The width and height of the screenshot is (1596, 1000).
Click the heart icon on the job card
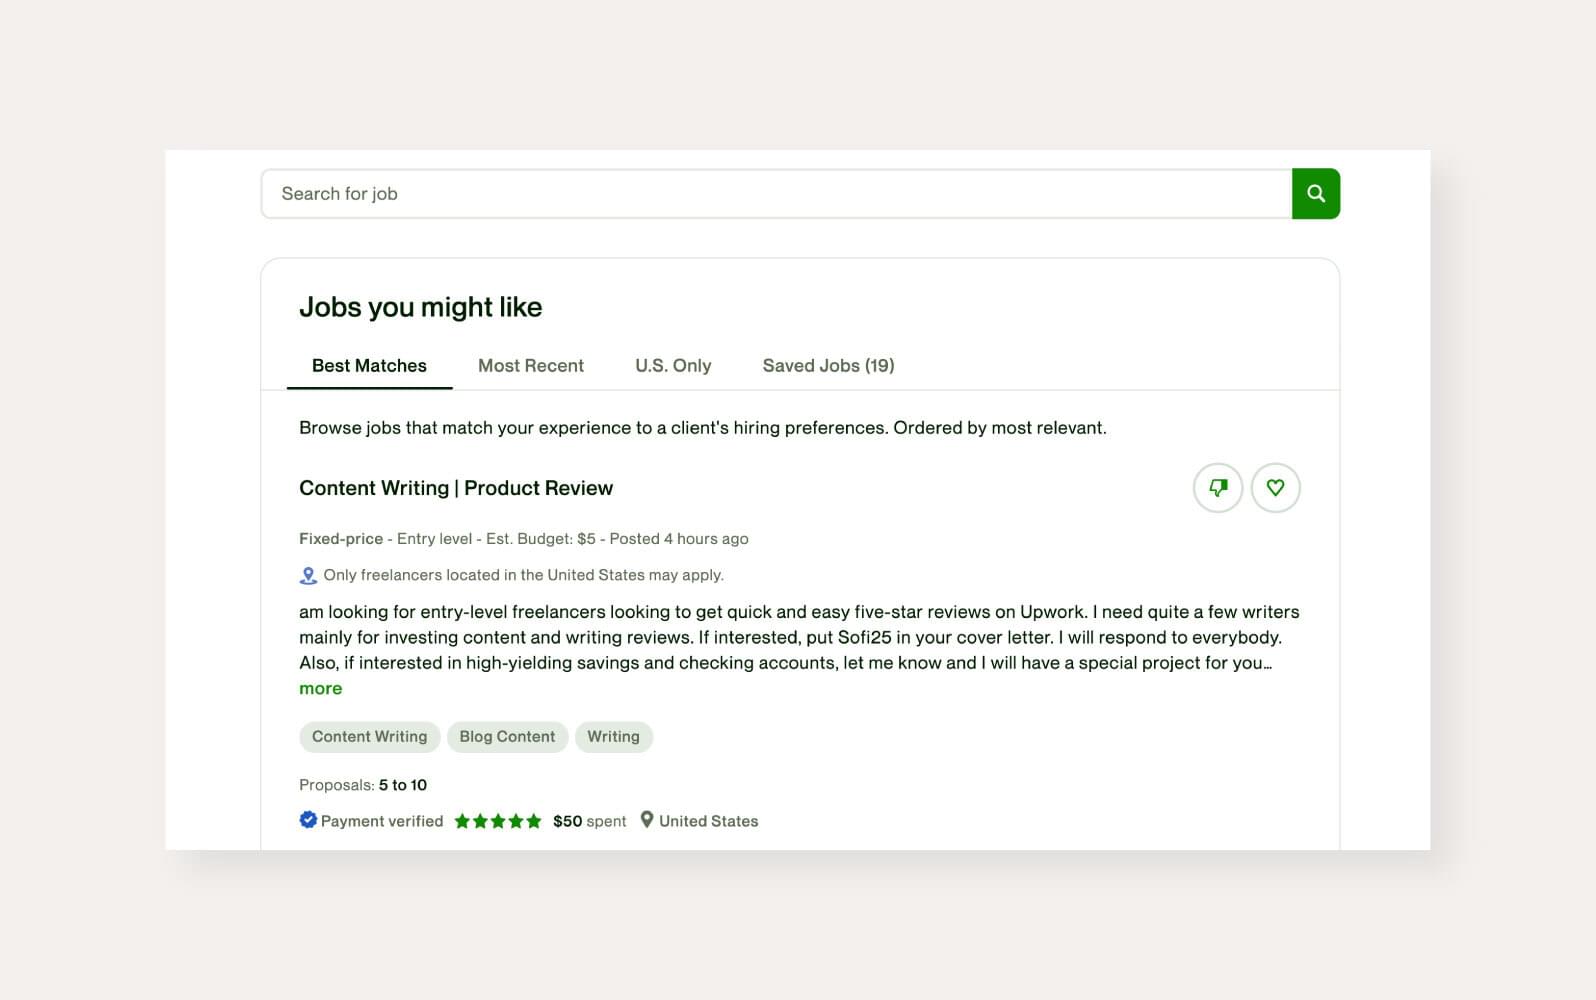tap(1276, 488)
